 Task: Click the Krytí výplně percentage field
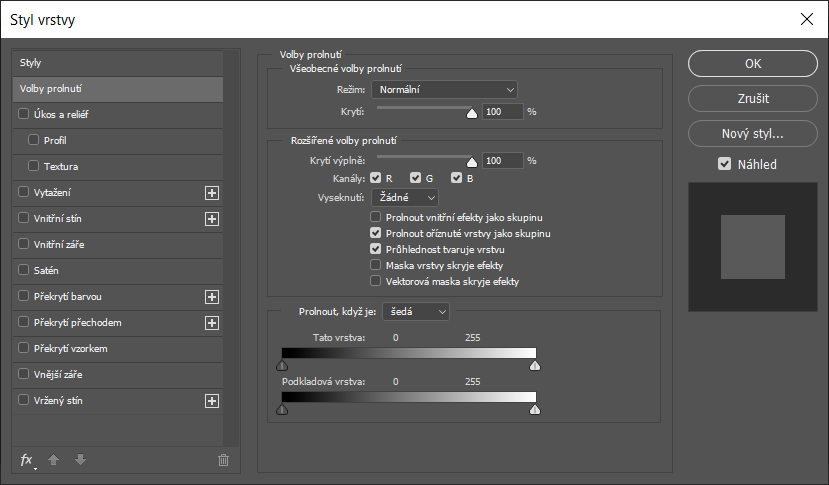(502, 160)
